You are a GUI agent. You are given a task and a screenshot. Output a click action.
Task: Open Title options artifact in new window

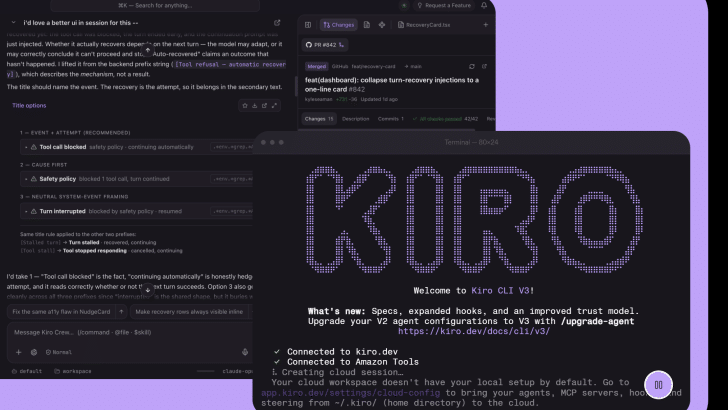click(x=264, y=105)
